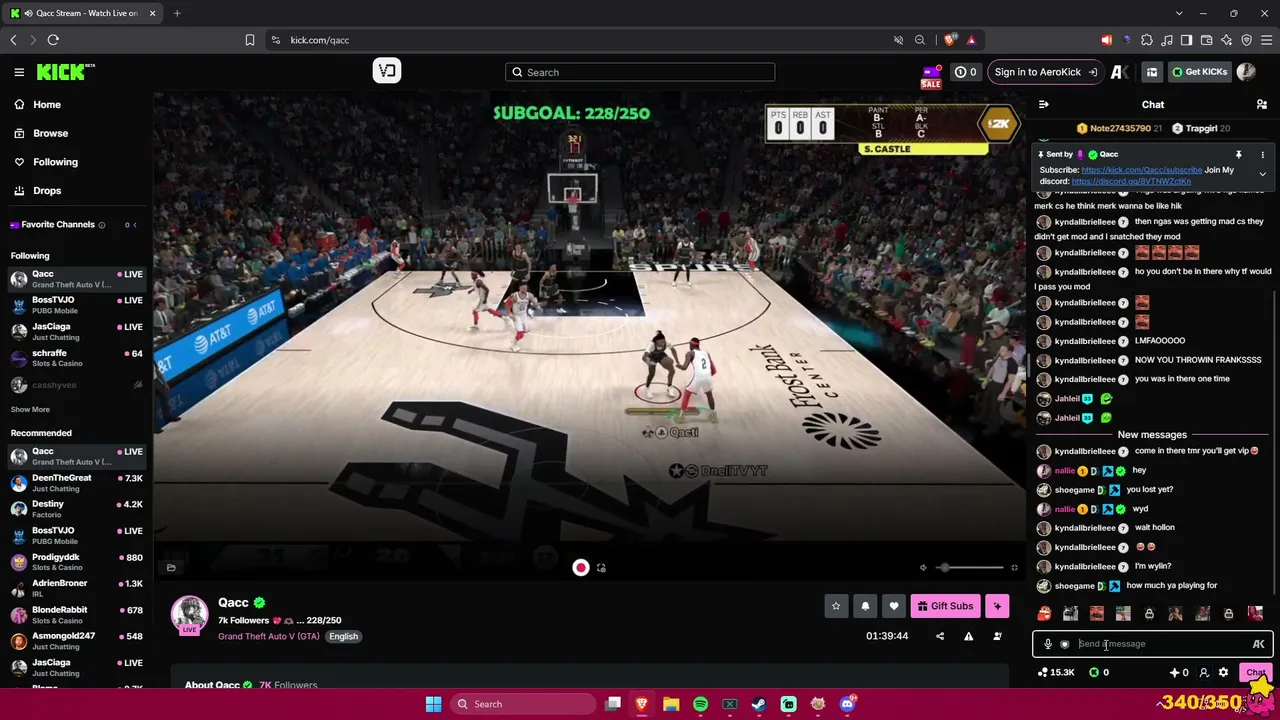The height and width of the screenshot is (720, 1280).
Task: Open DeenTheGreat in Recommended list
Action: (x=76, y=483)
